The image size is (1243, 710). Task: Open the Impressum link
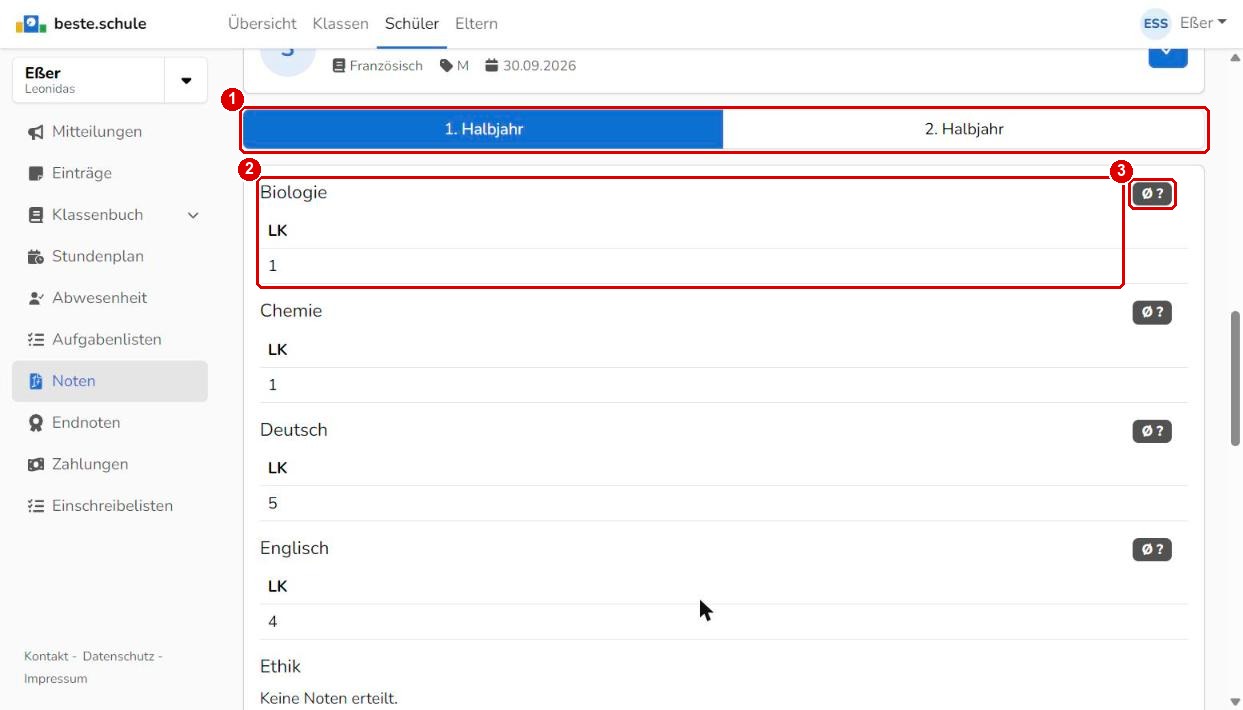coord(55,679)
